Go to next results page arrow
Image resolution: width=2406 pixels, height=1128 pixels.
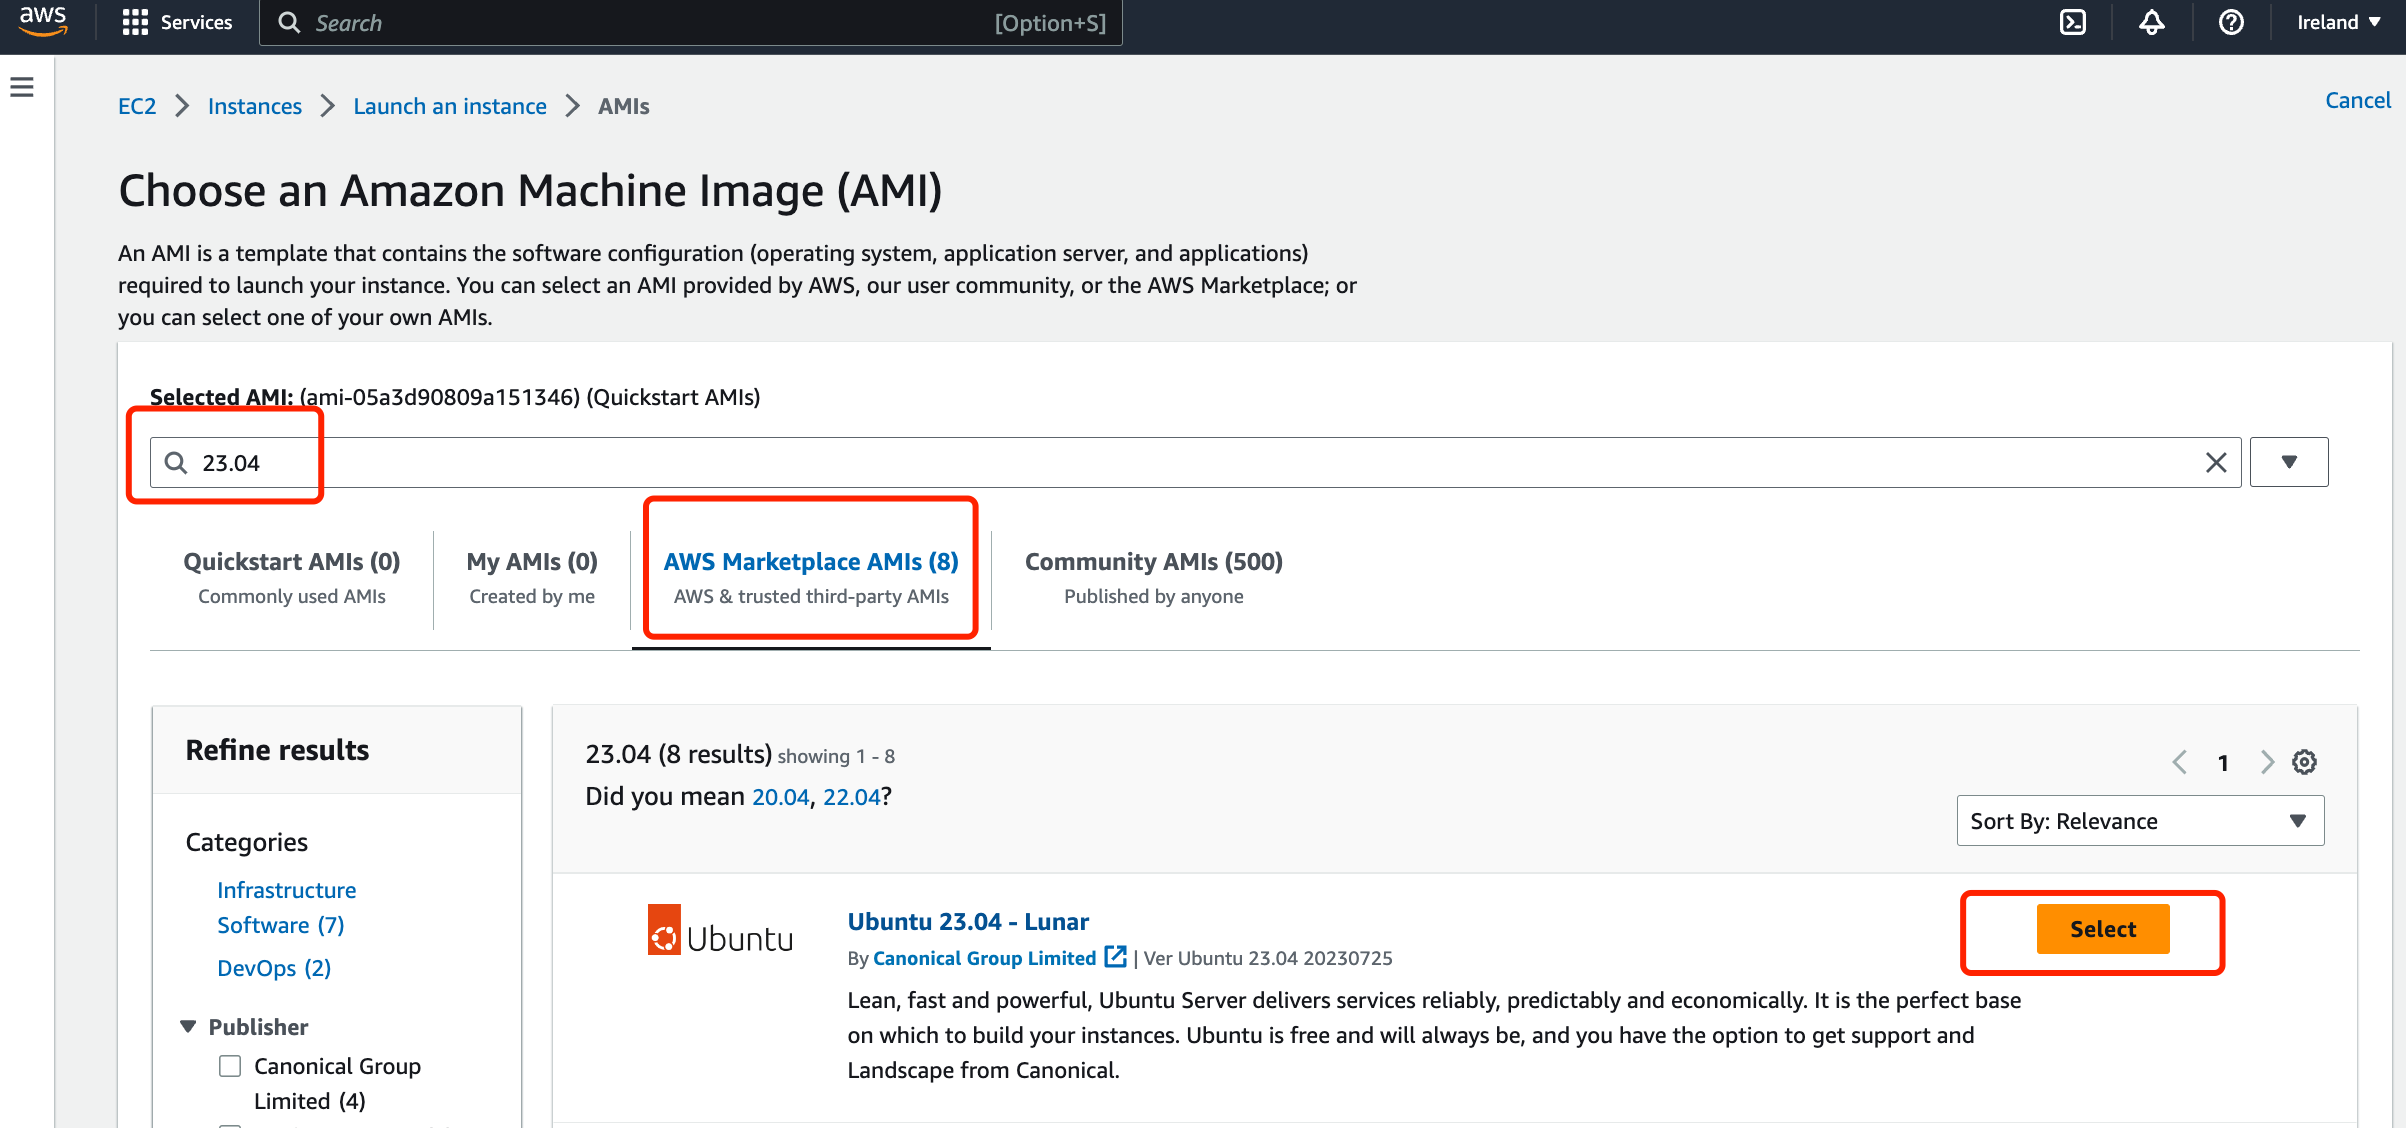coord(2267,762)
